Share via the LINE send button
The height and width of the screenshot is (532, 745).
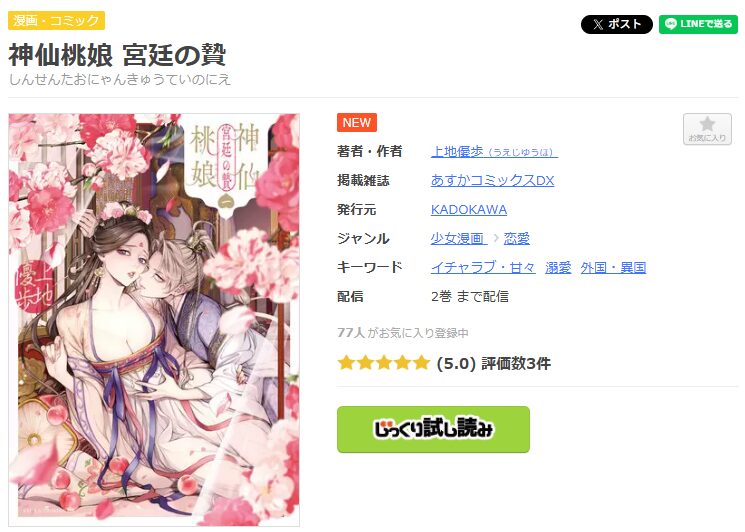pyautogui.click(x=698, y=24)
